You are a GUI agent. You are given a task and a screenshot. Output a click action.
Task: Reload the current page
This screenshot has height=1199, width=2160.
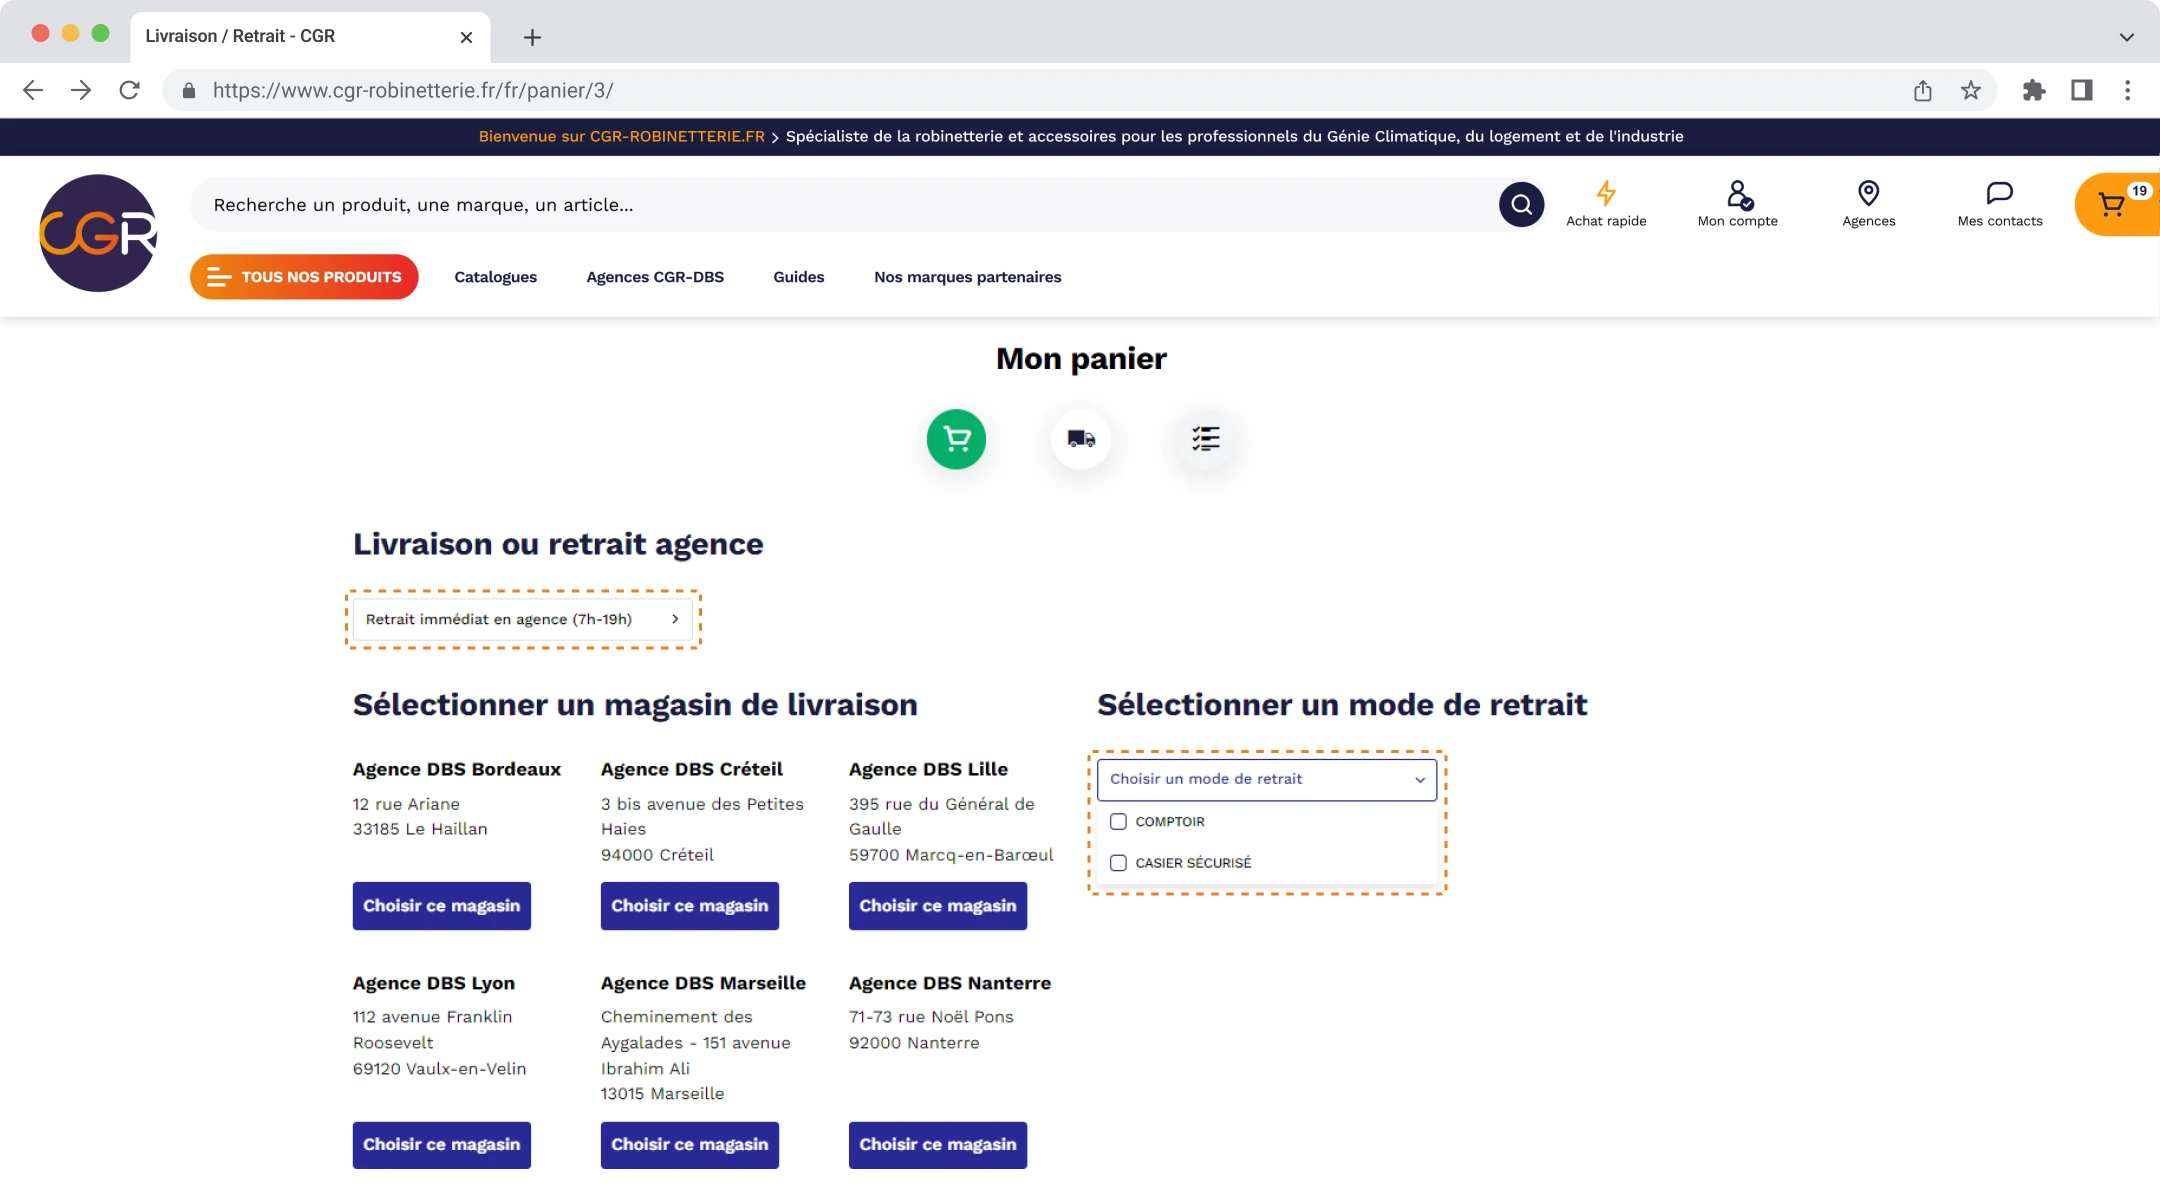point(129,90)
